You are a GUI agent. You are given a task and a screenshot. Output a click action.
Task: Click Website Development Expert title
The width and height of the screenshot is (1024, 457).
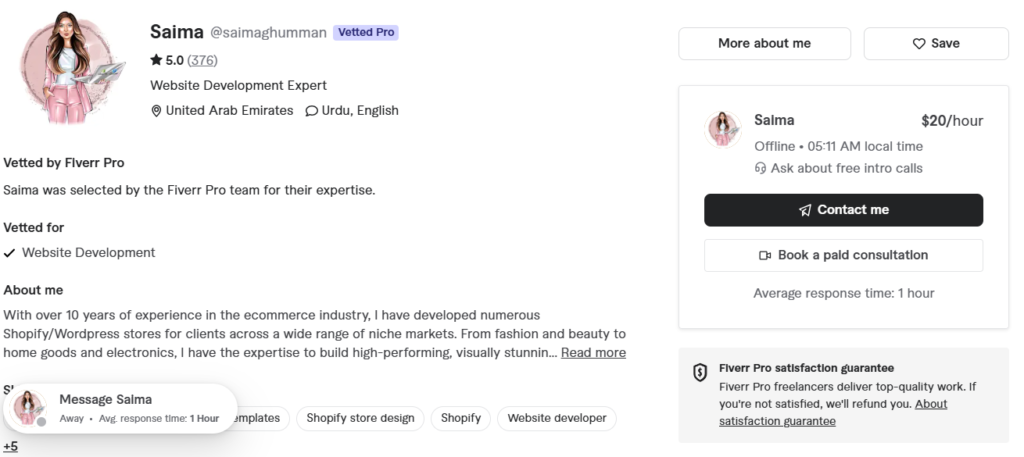point(238,86)
